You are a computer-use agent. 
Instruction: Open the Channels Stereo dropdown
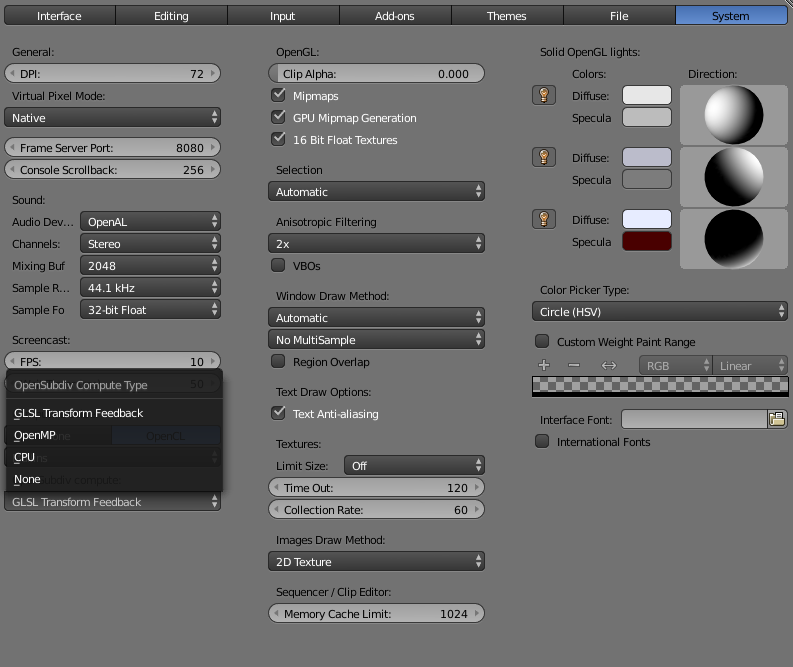coord(150,243)
